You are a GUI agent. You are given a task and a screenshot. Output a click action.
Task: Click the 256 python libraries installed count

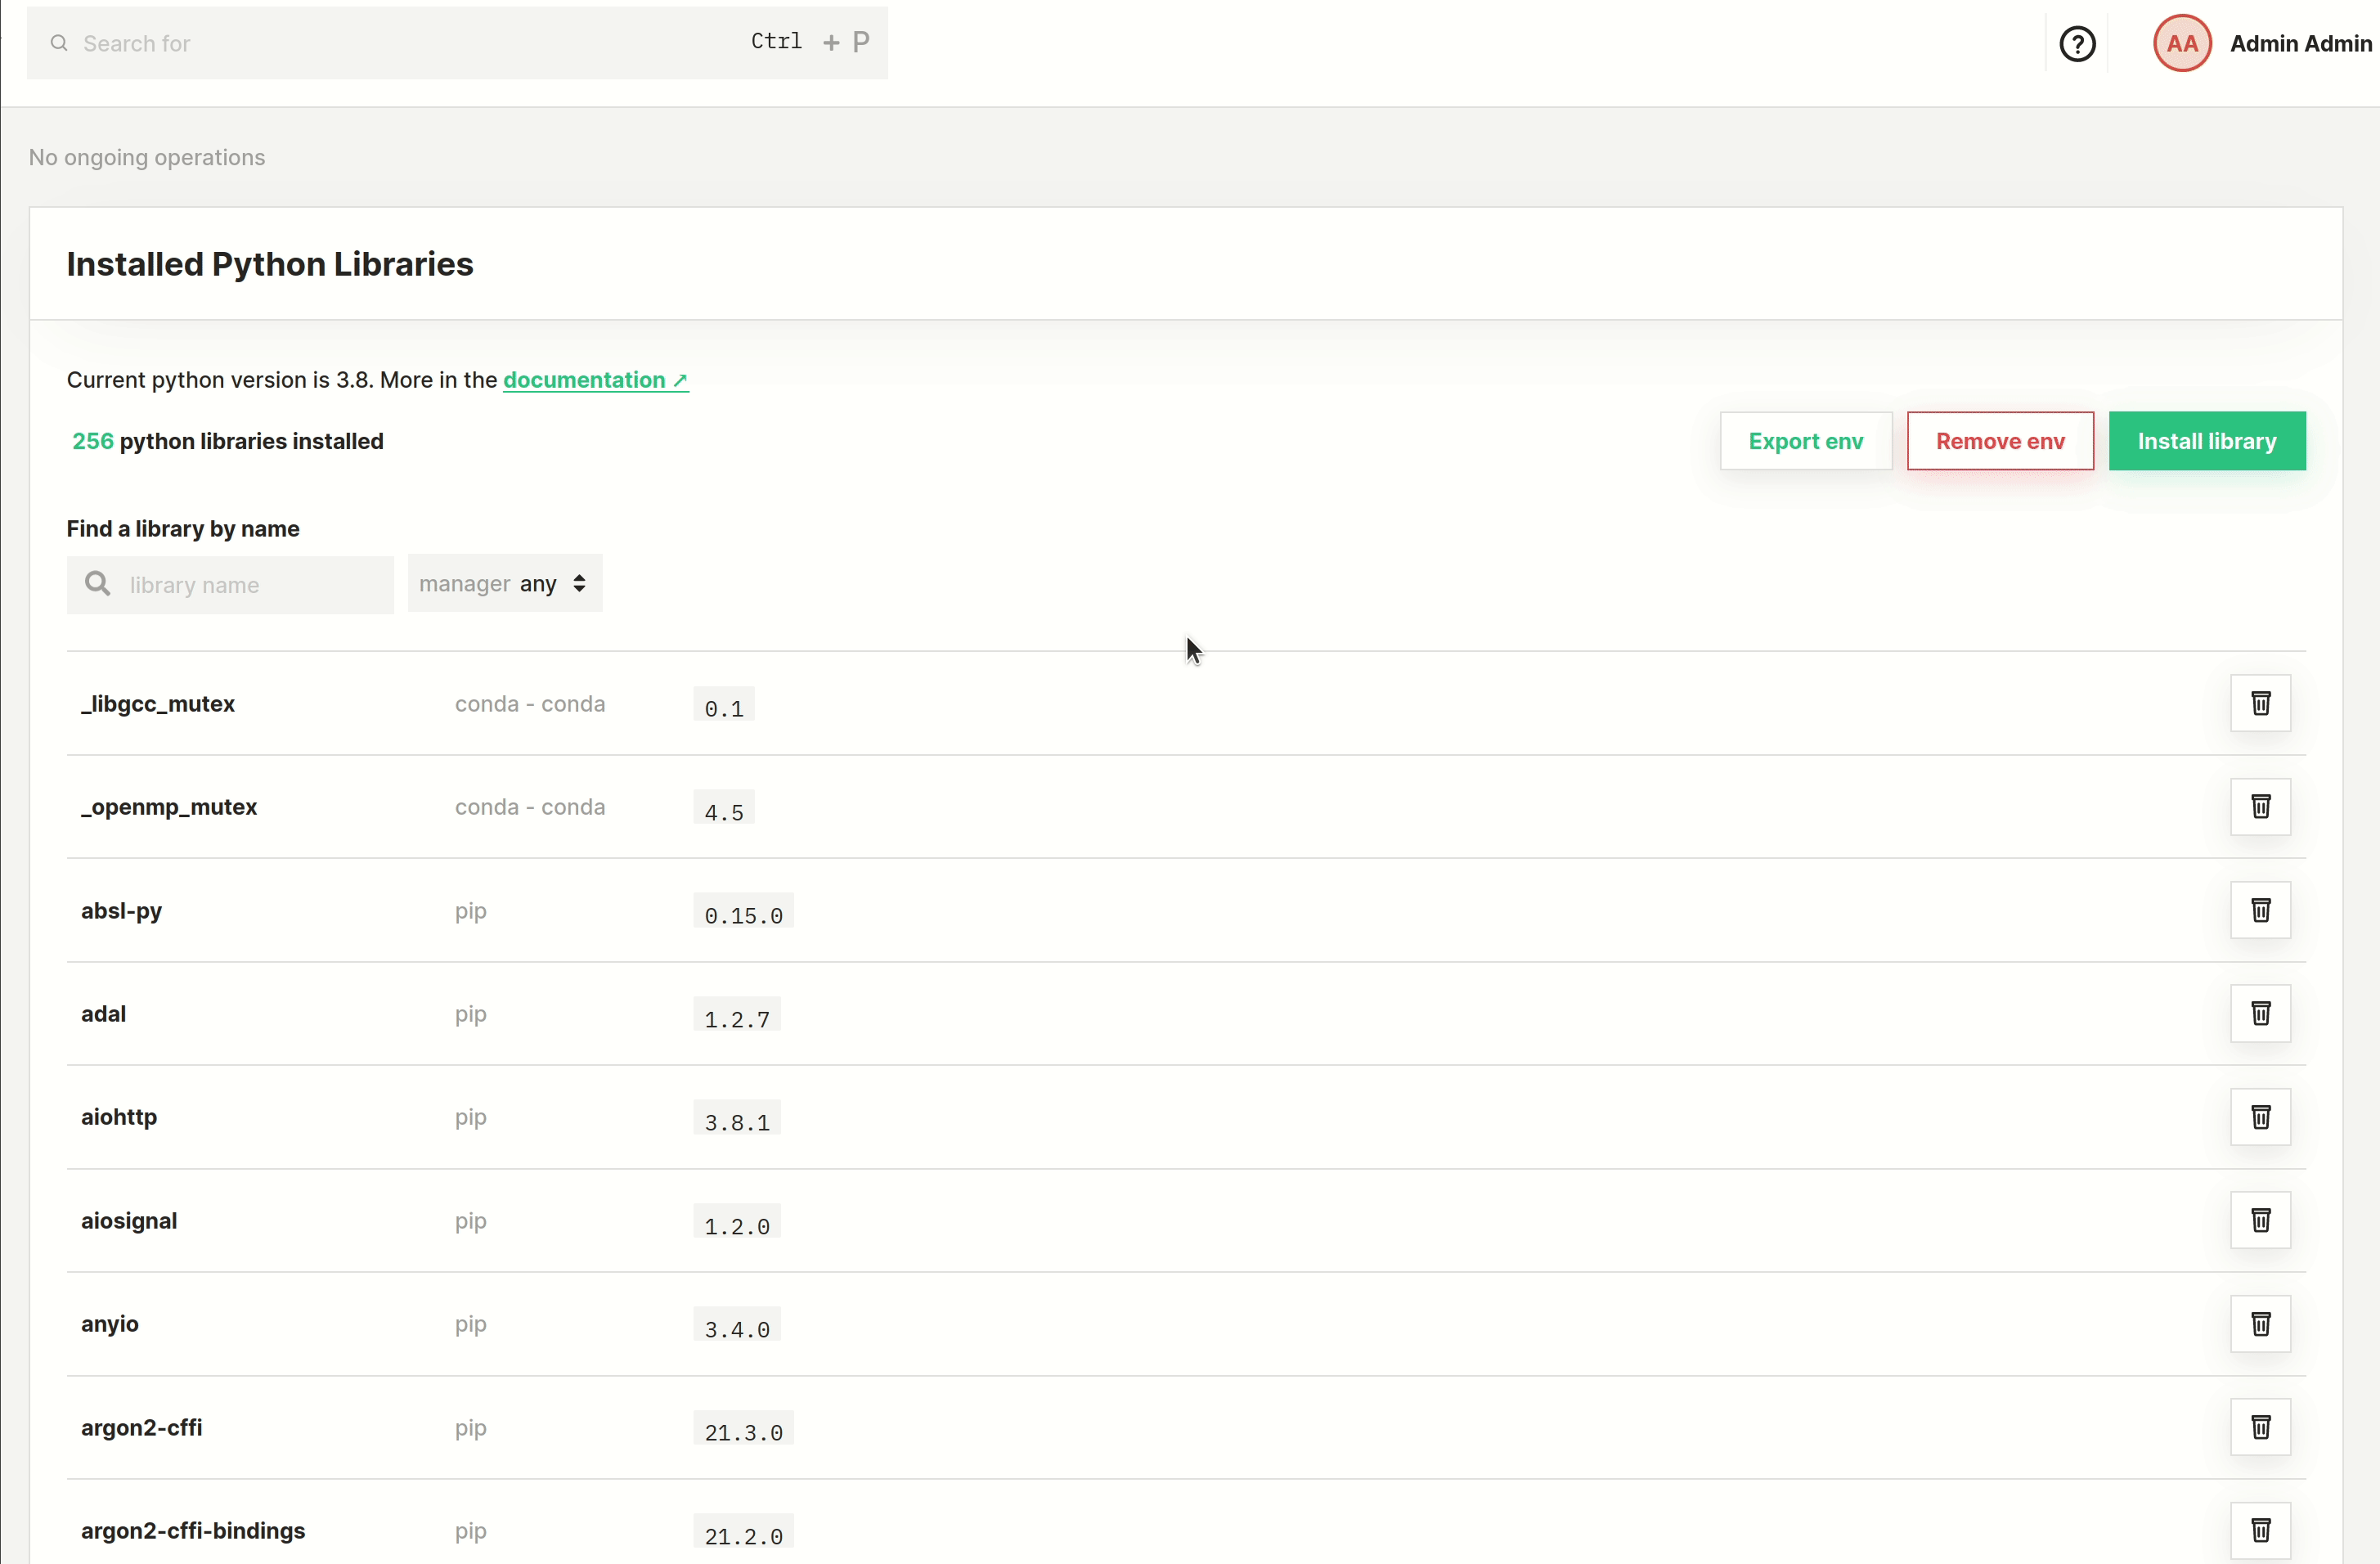pyautogui.click(x=228, y=441)
